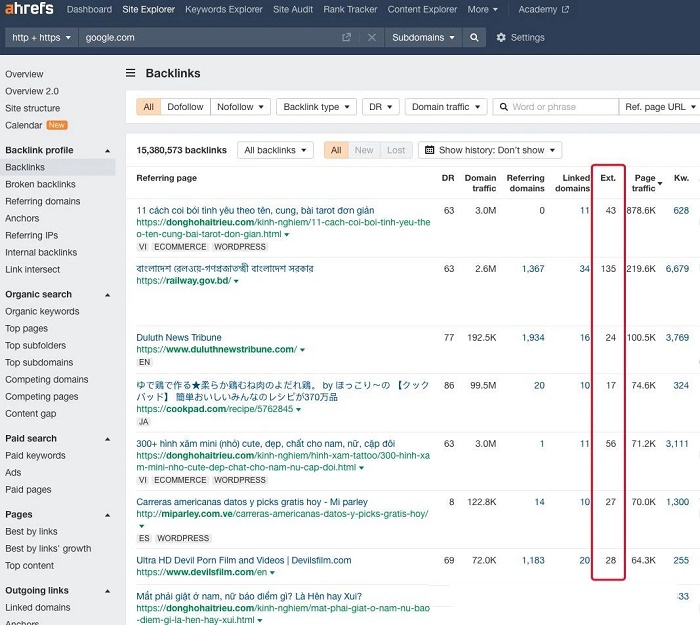Viewport: 700px width, 625px height.
Task: Collapse the Organic search section
Action: tap(107, 295)
